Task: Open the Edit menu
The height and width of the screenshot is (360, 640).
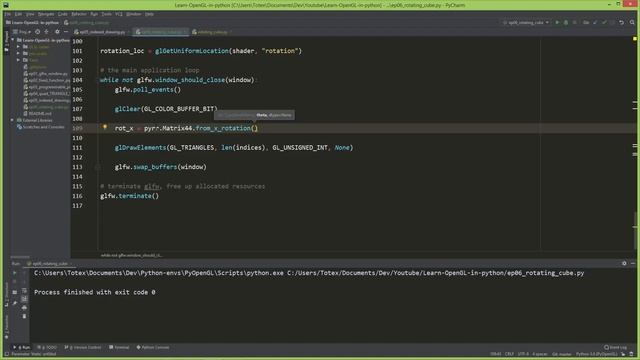Action: click(x=18, y=14)
